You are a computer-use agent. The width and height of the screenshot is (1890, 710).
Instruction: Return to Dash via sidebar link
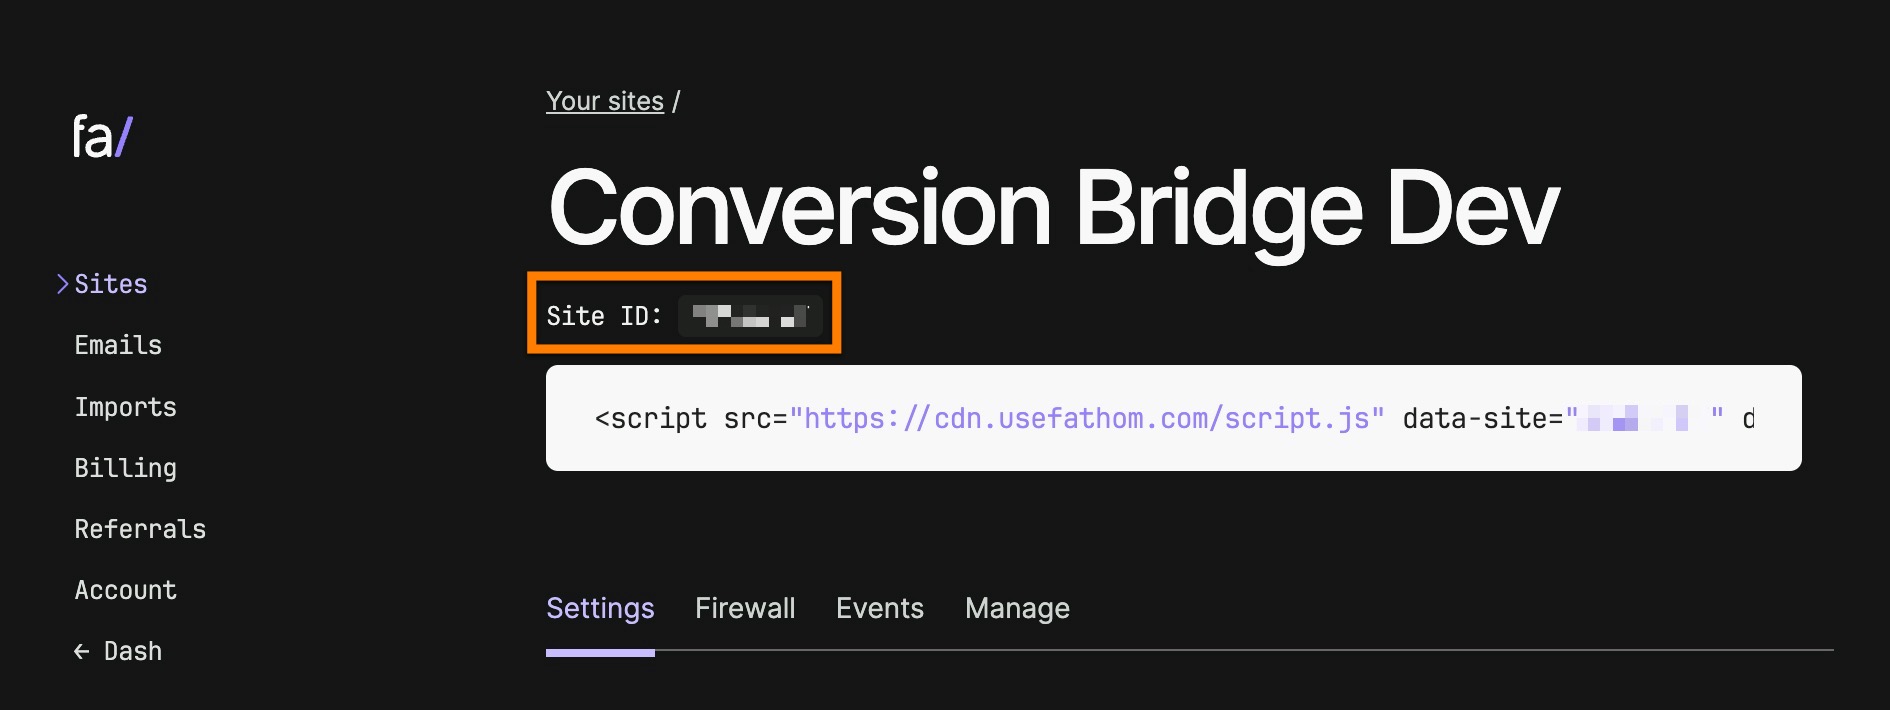(x=132, y=650)
